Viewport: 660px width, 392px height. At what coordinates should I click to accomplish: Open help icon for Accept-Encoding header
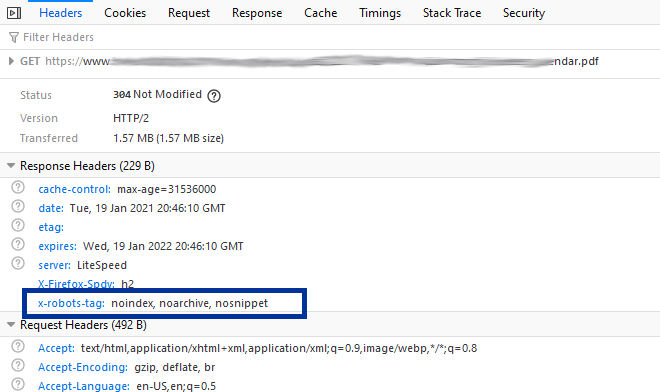[x=18, y=365]
